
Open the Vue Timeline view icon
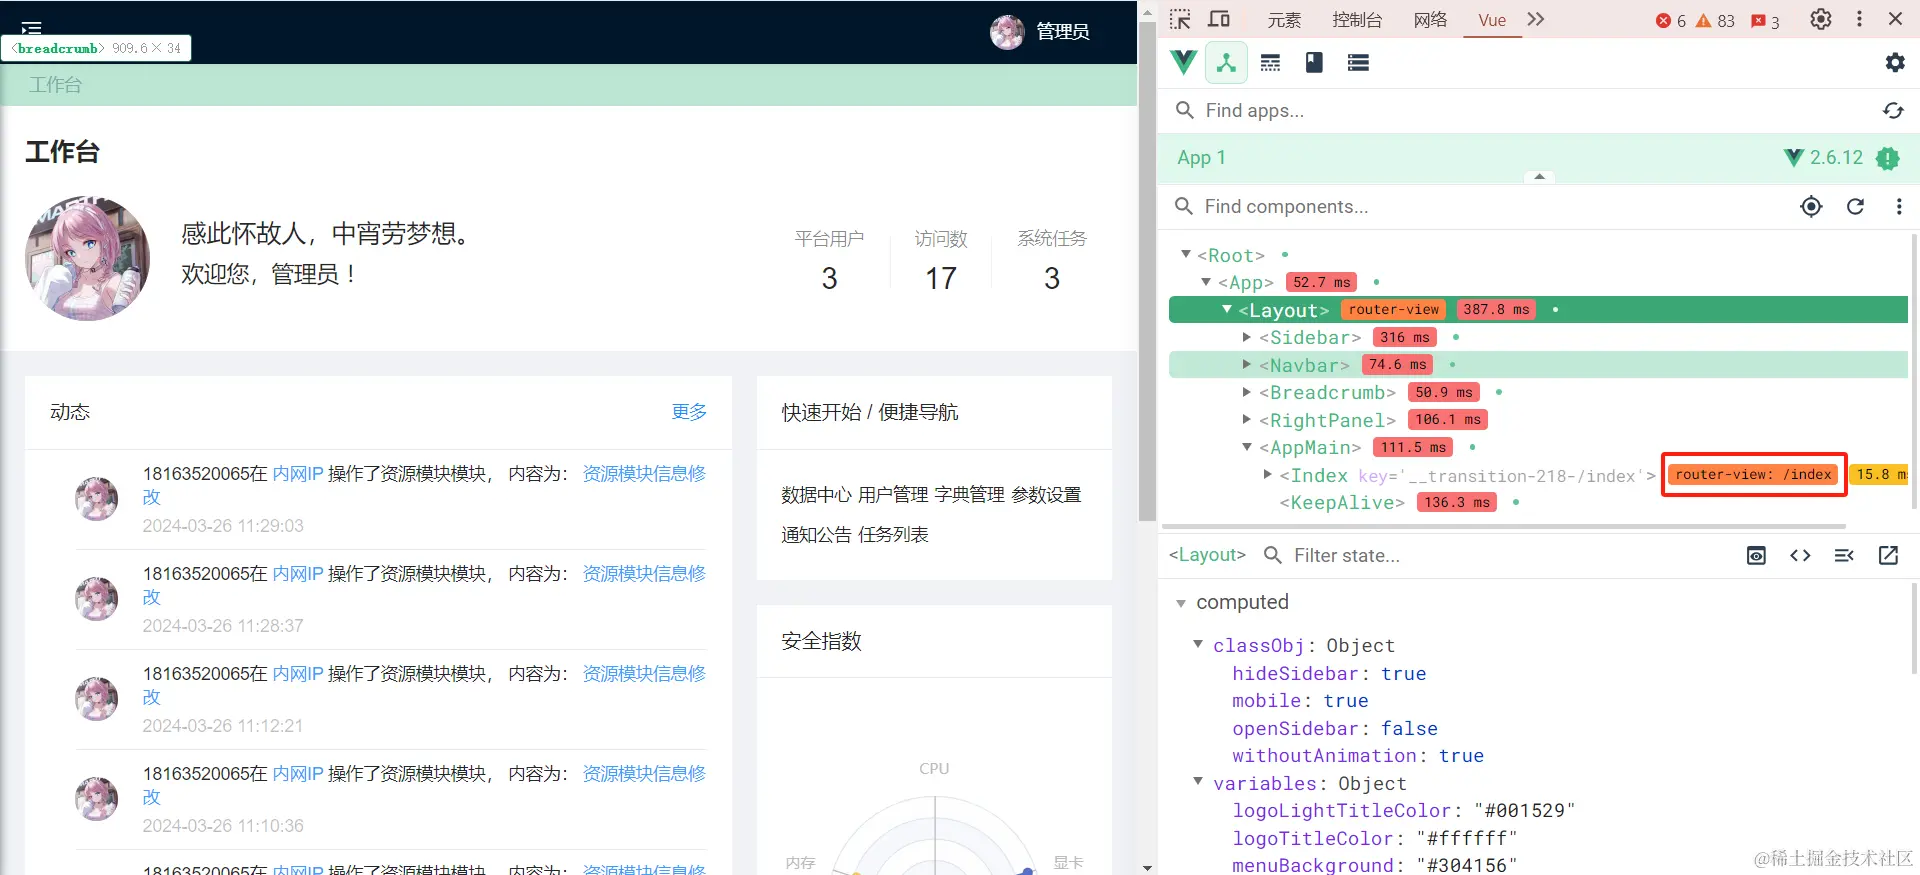pos(1270,63)
